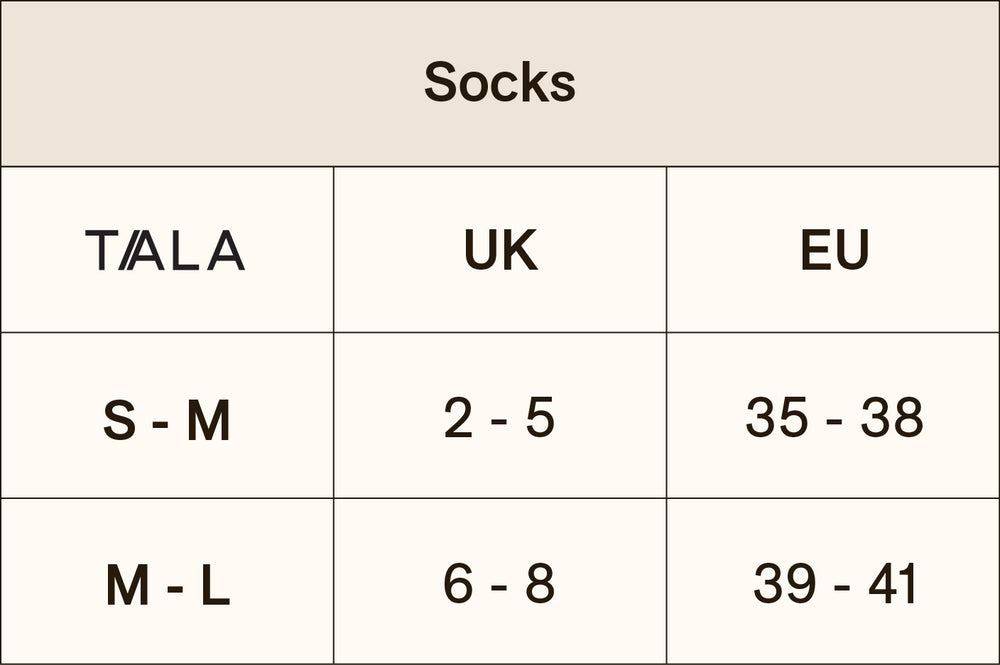This screenshot has height=665, width=1000.
Task: Click the S - M size label
Action: [167, 421]
